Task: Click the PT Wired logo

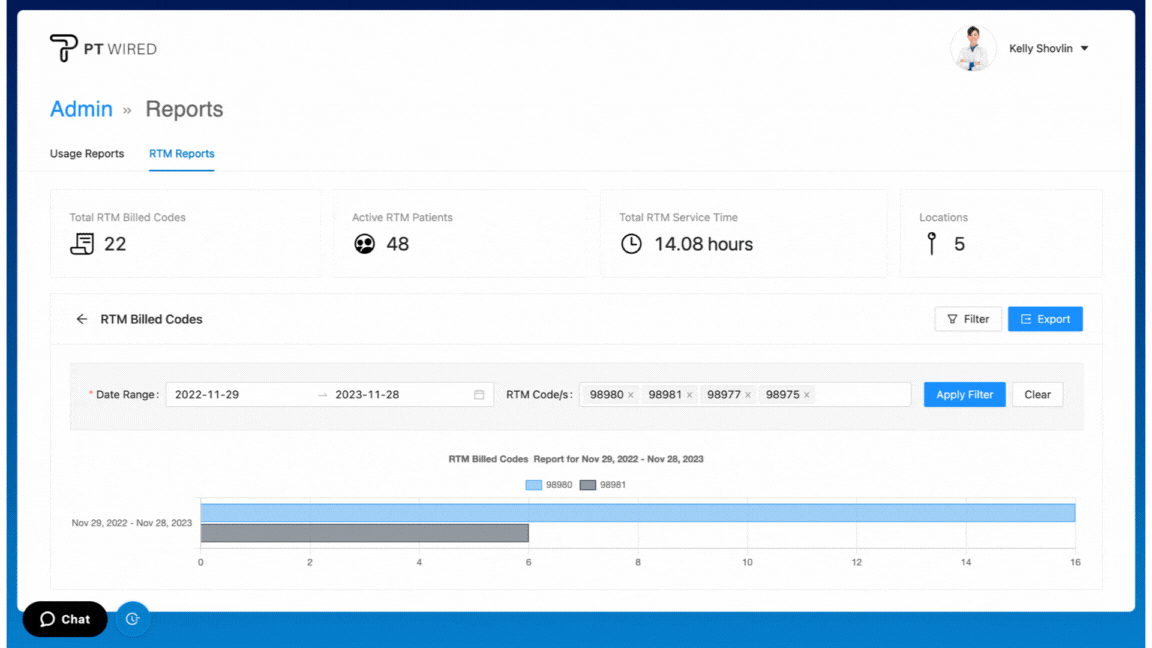Action: [103, 48]
